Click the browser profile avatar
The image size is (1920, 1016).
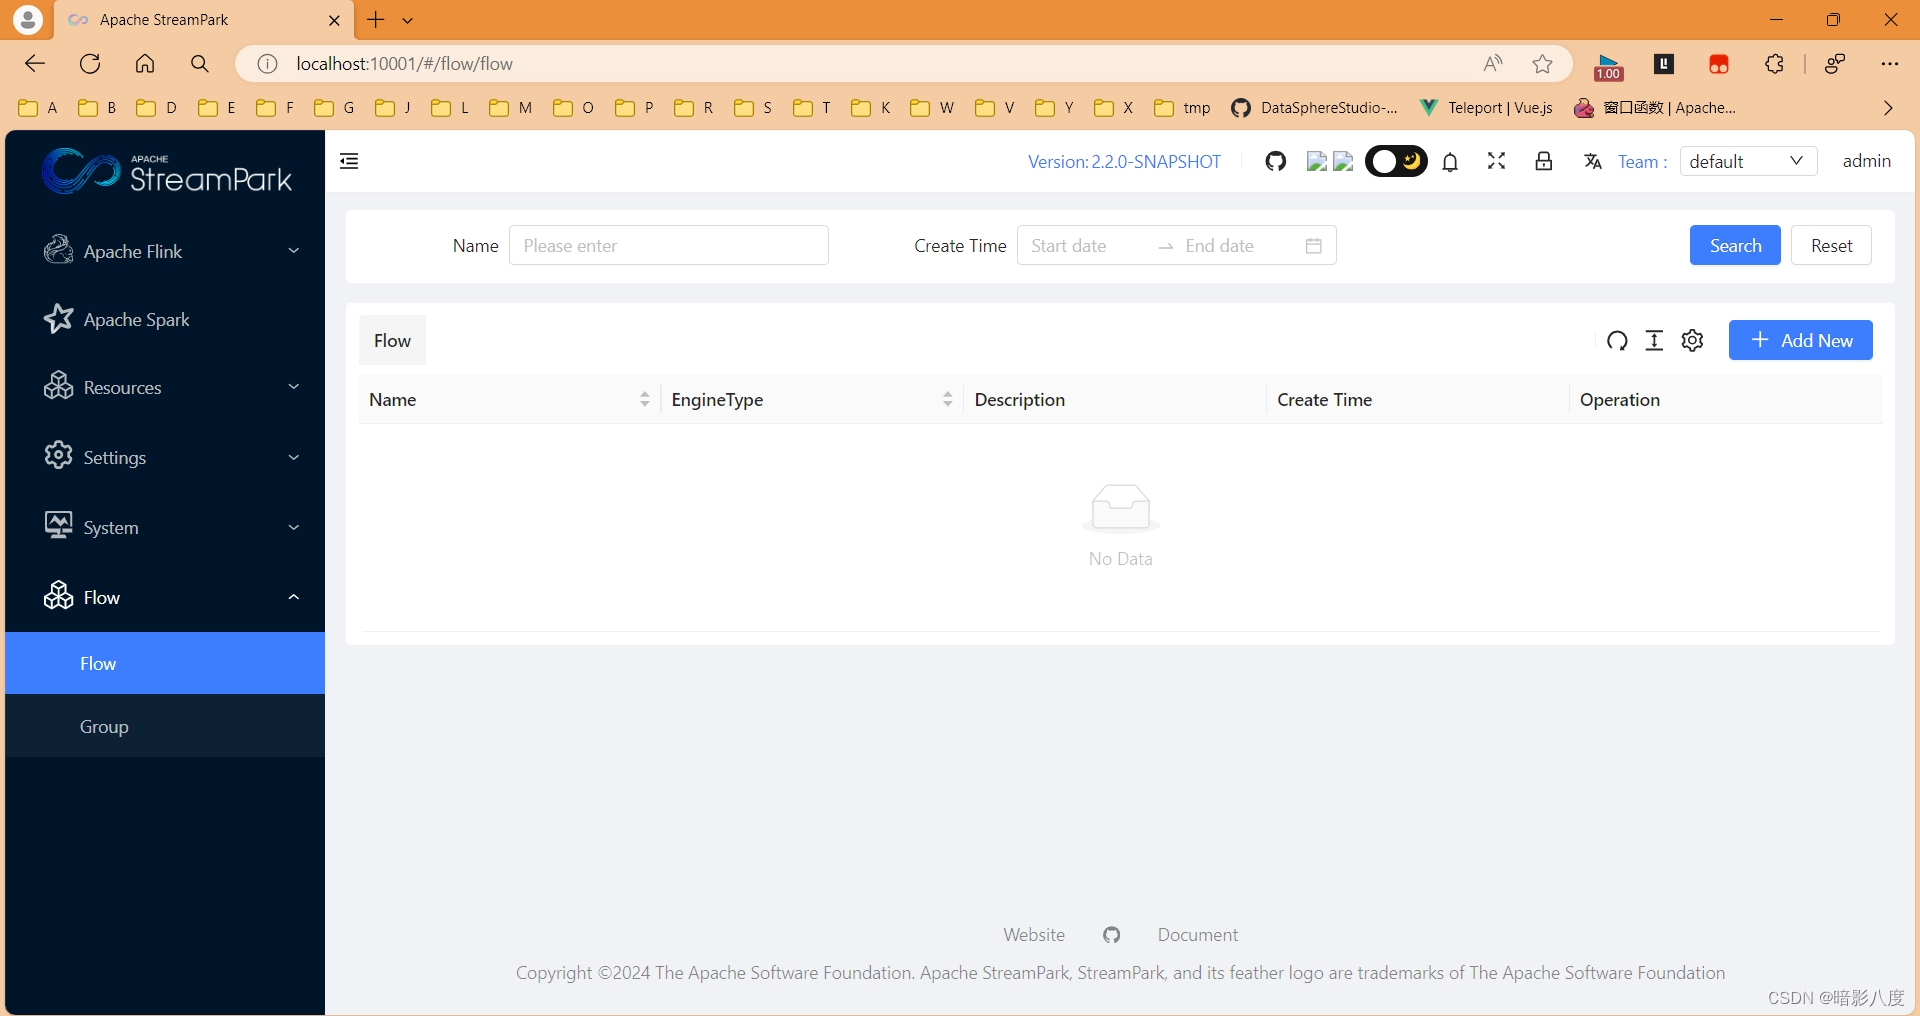point(28,19)
